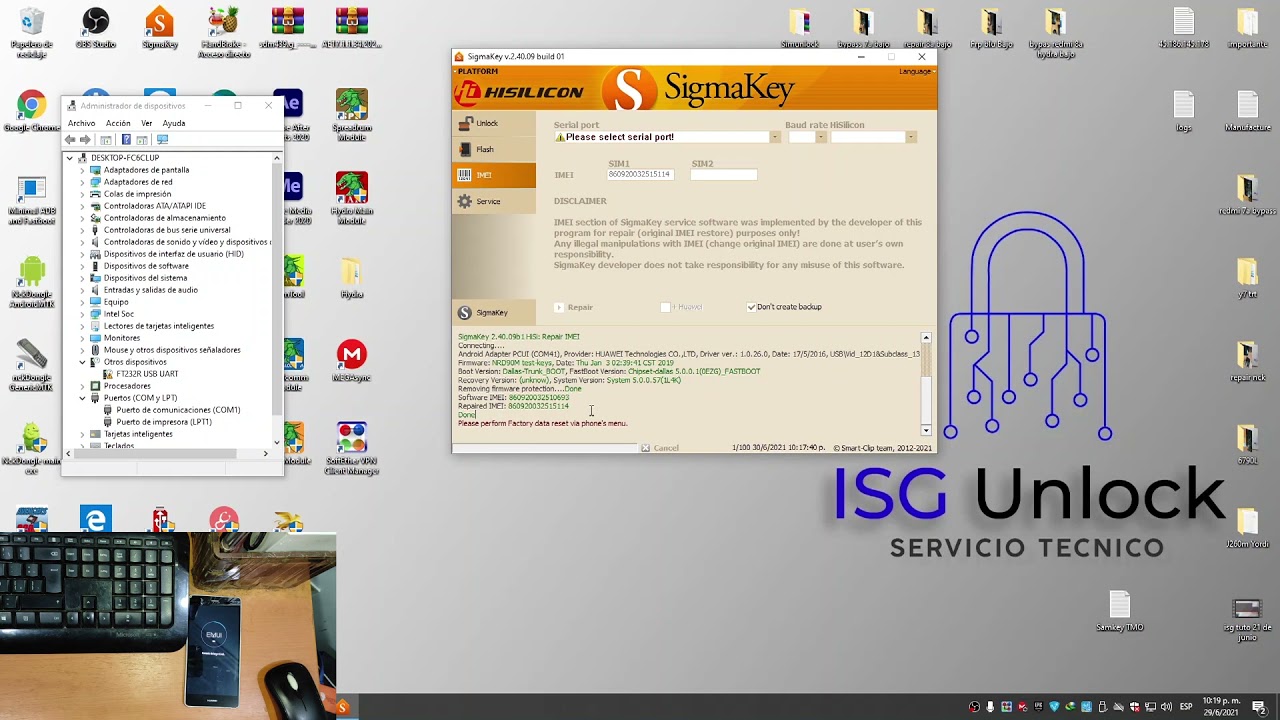Open the importante folder on desktop

click(x=1247, y=29)
